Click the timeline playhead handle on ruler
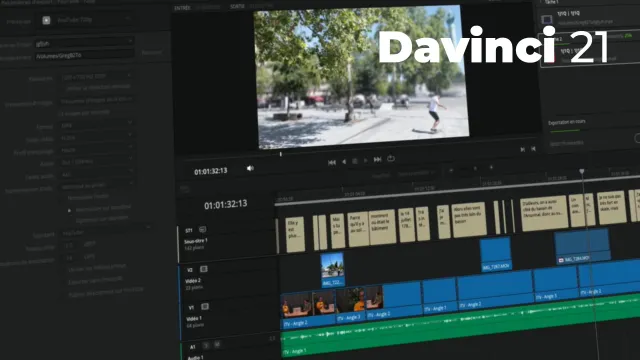The image size is (640, 360). pos(582,171)
